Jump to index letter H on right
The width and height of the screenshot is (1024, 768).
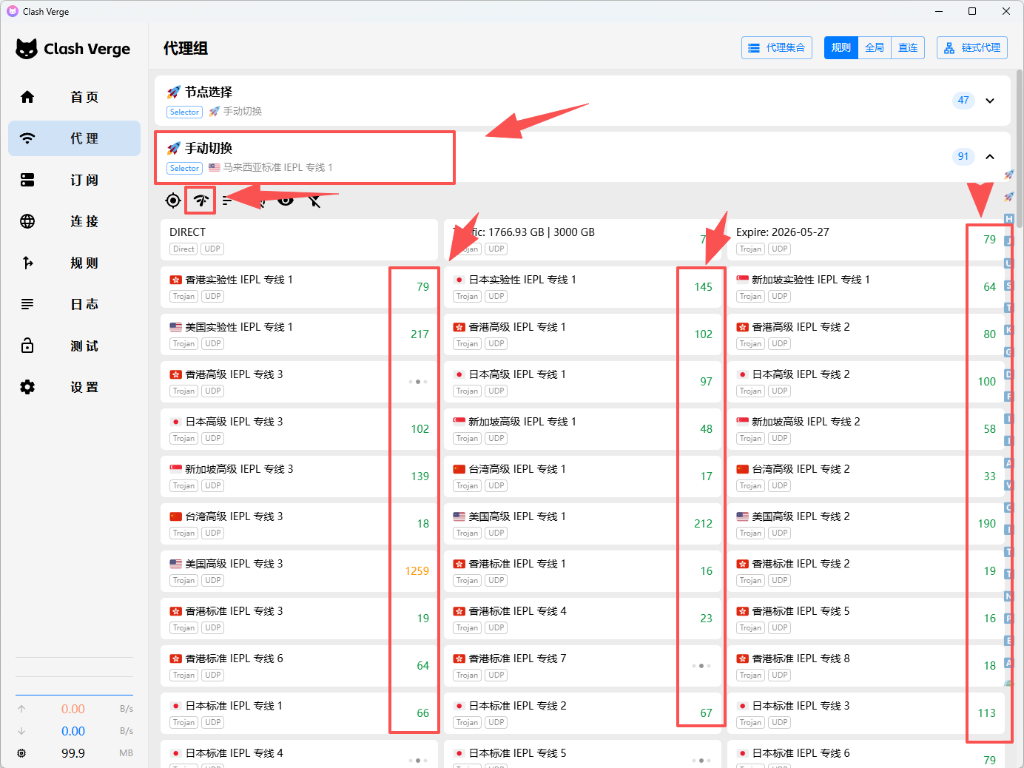click(x=1009, y=219)
